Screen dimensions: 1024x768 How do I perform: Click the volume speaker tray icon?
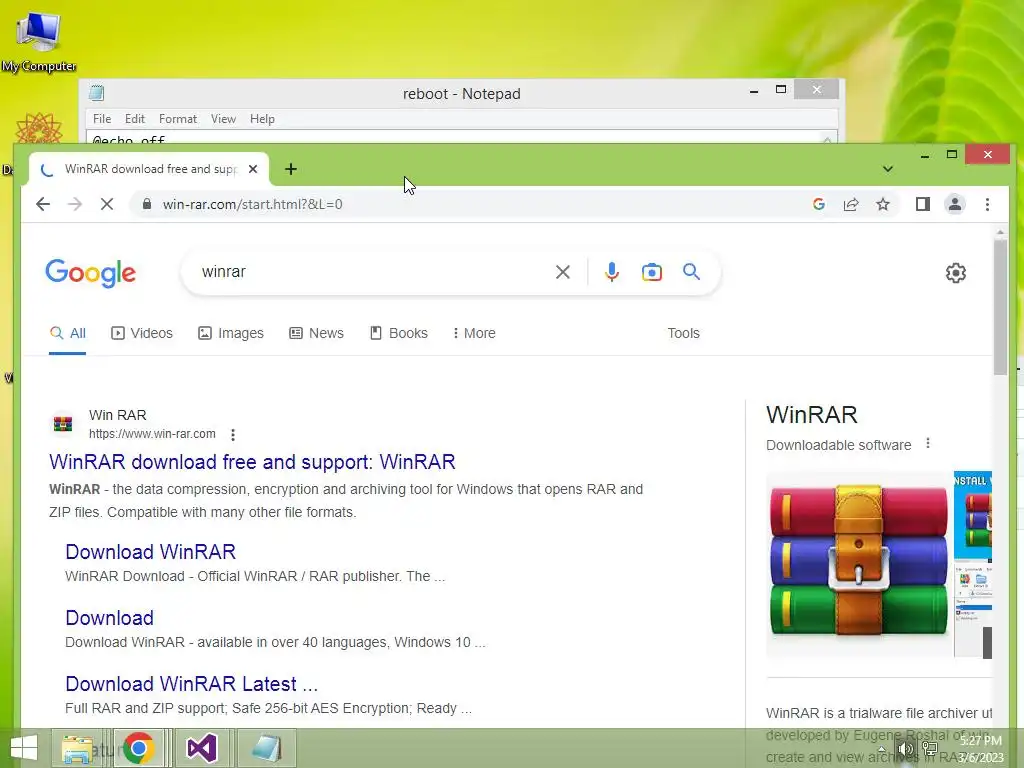click(906, 748)
